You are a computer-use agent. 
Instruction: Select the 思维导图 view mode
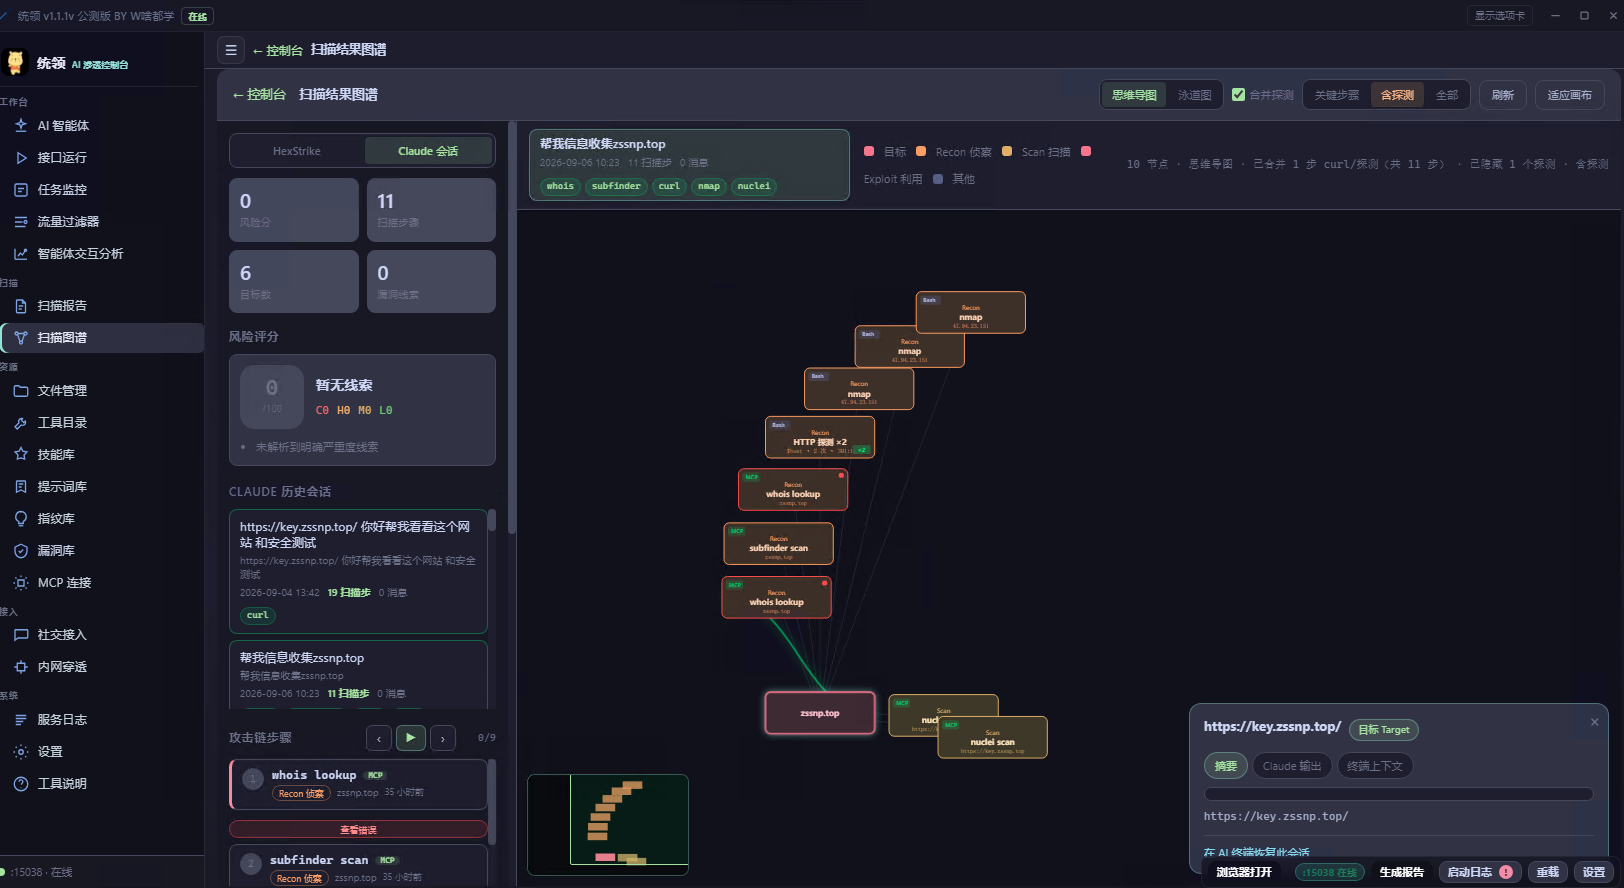coord(1134,95)
